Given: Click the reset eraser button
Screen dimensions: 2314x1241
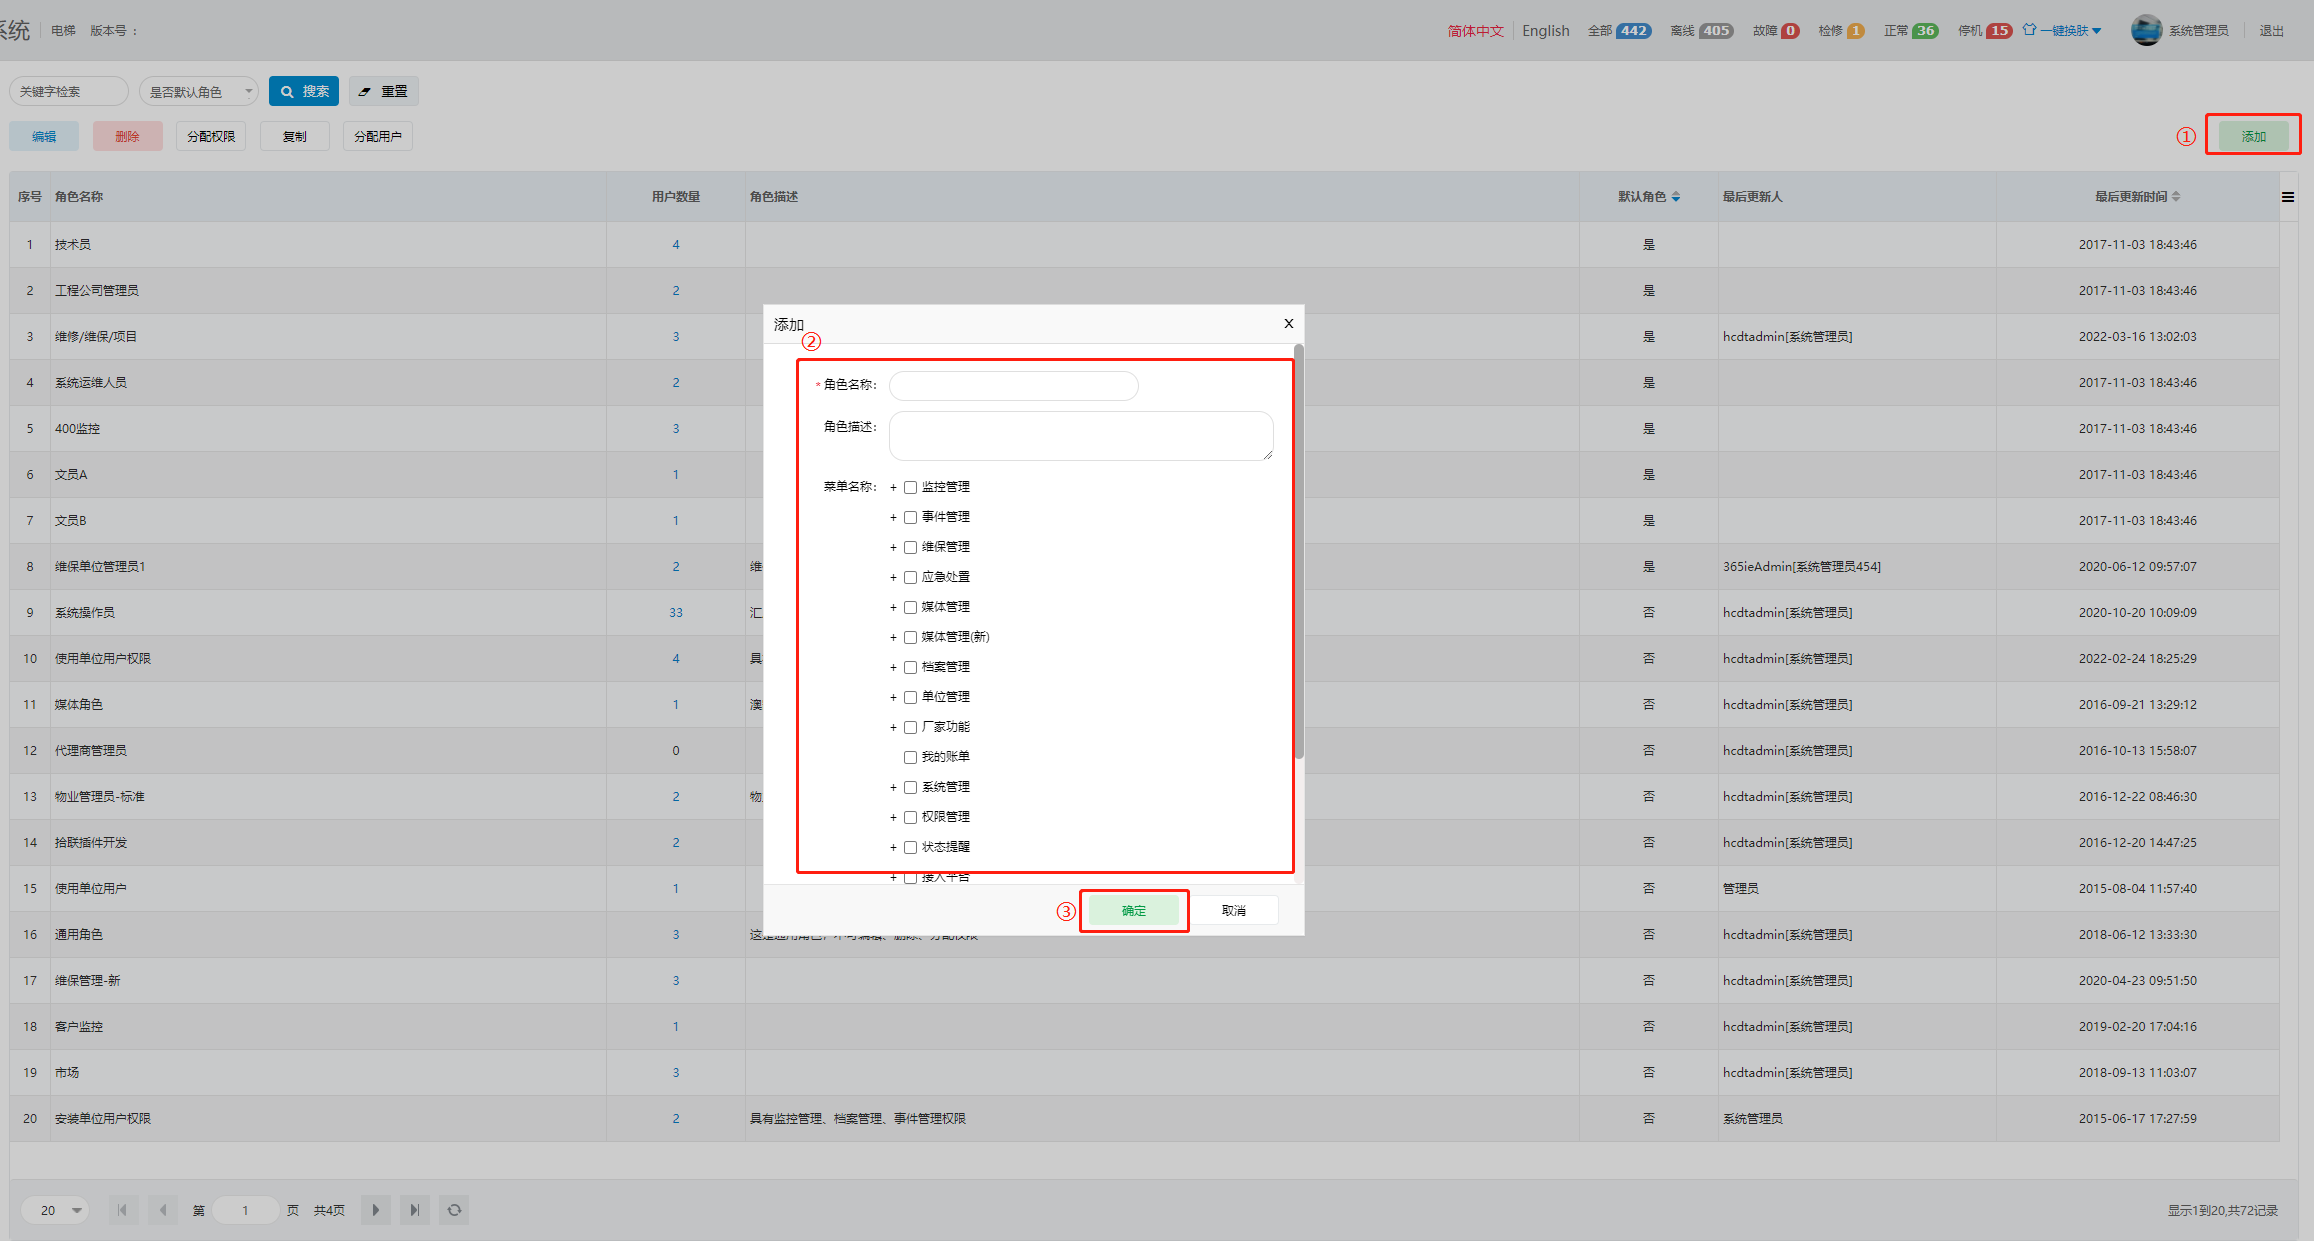Looking at the screenshot, I should click(383, 91).
